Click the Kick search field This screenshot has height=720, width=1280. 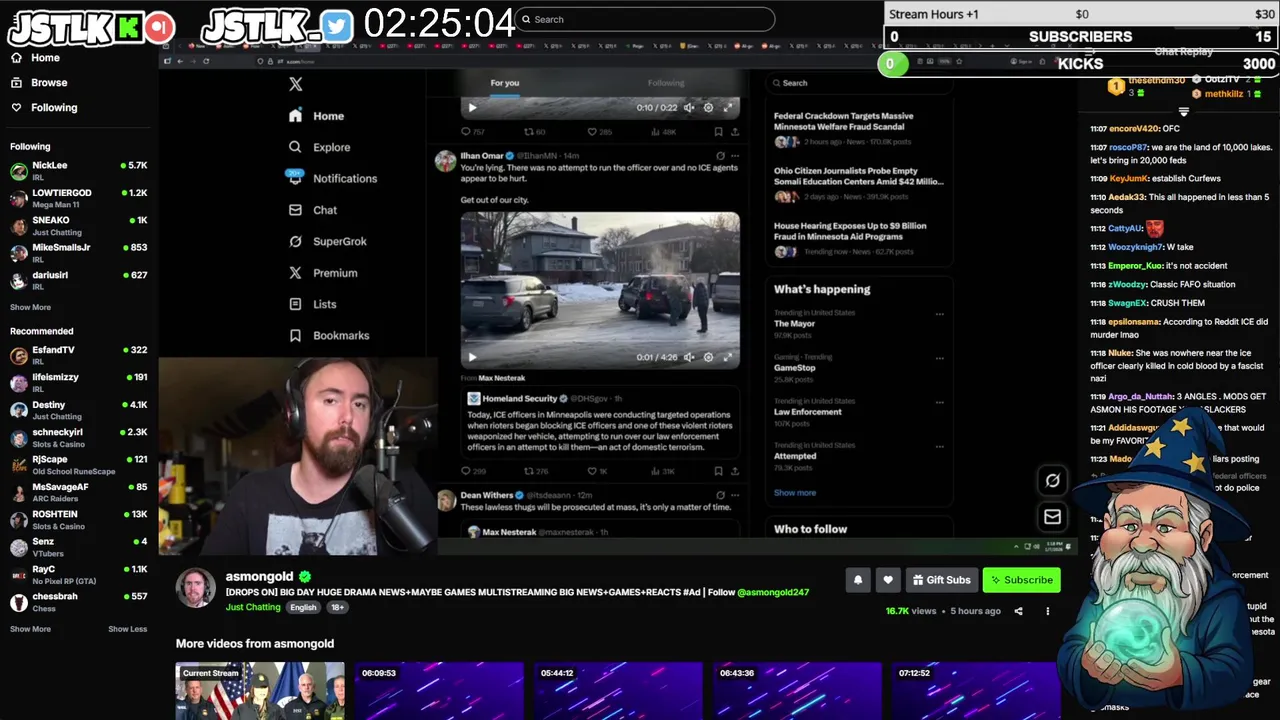[644, 19]
